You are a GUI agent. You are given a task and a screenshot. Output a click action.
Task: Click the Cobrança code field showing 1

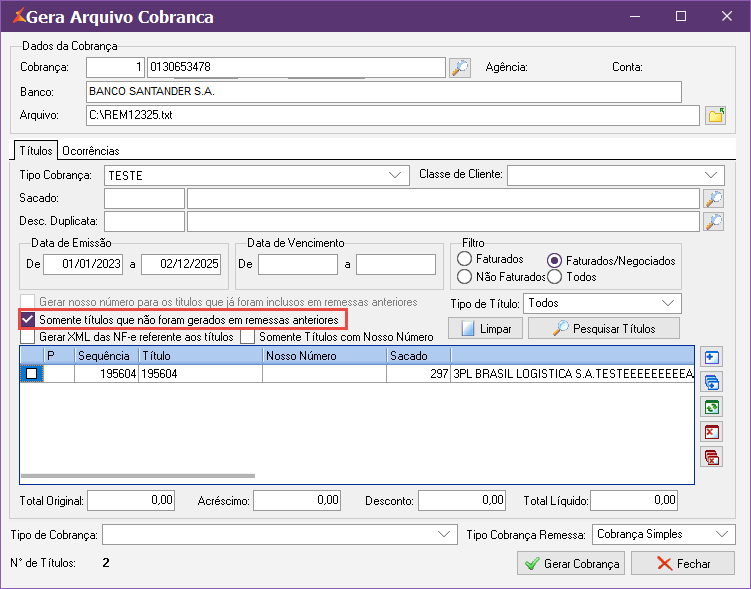click(115, 68)
